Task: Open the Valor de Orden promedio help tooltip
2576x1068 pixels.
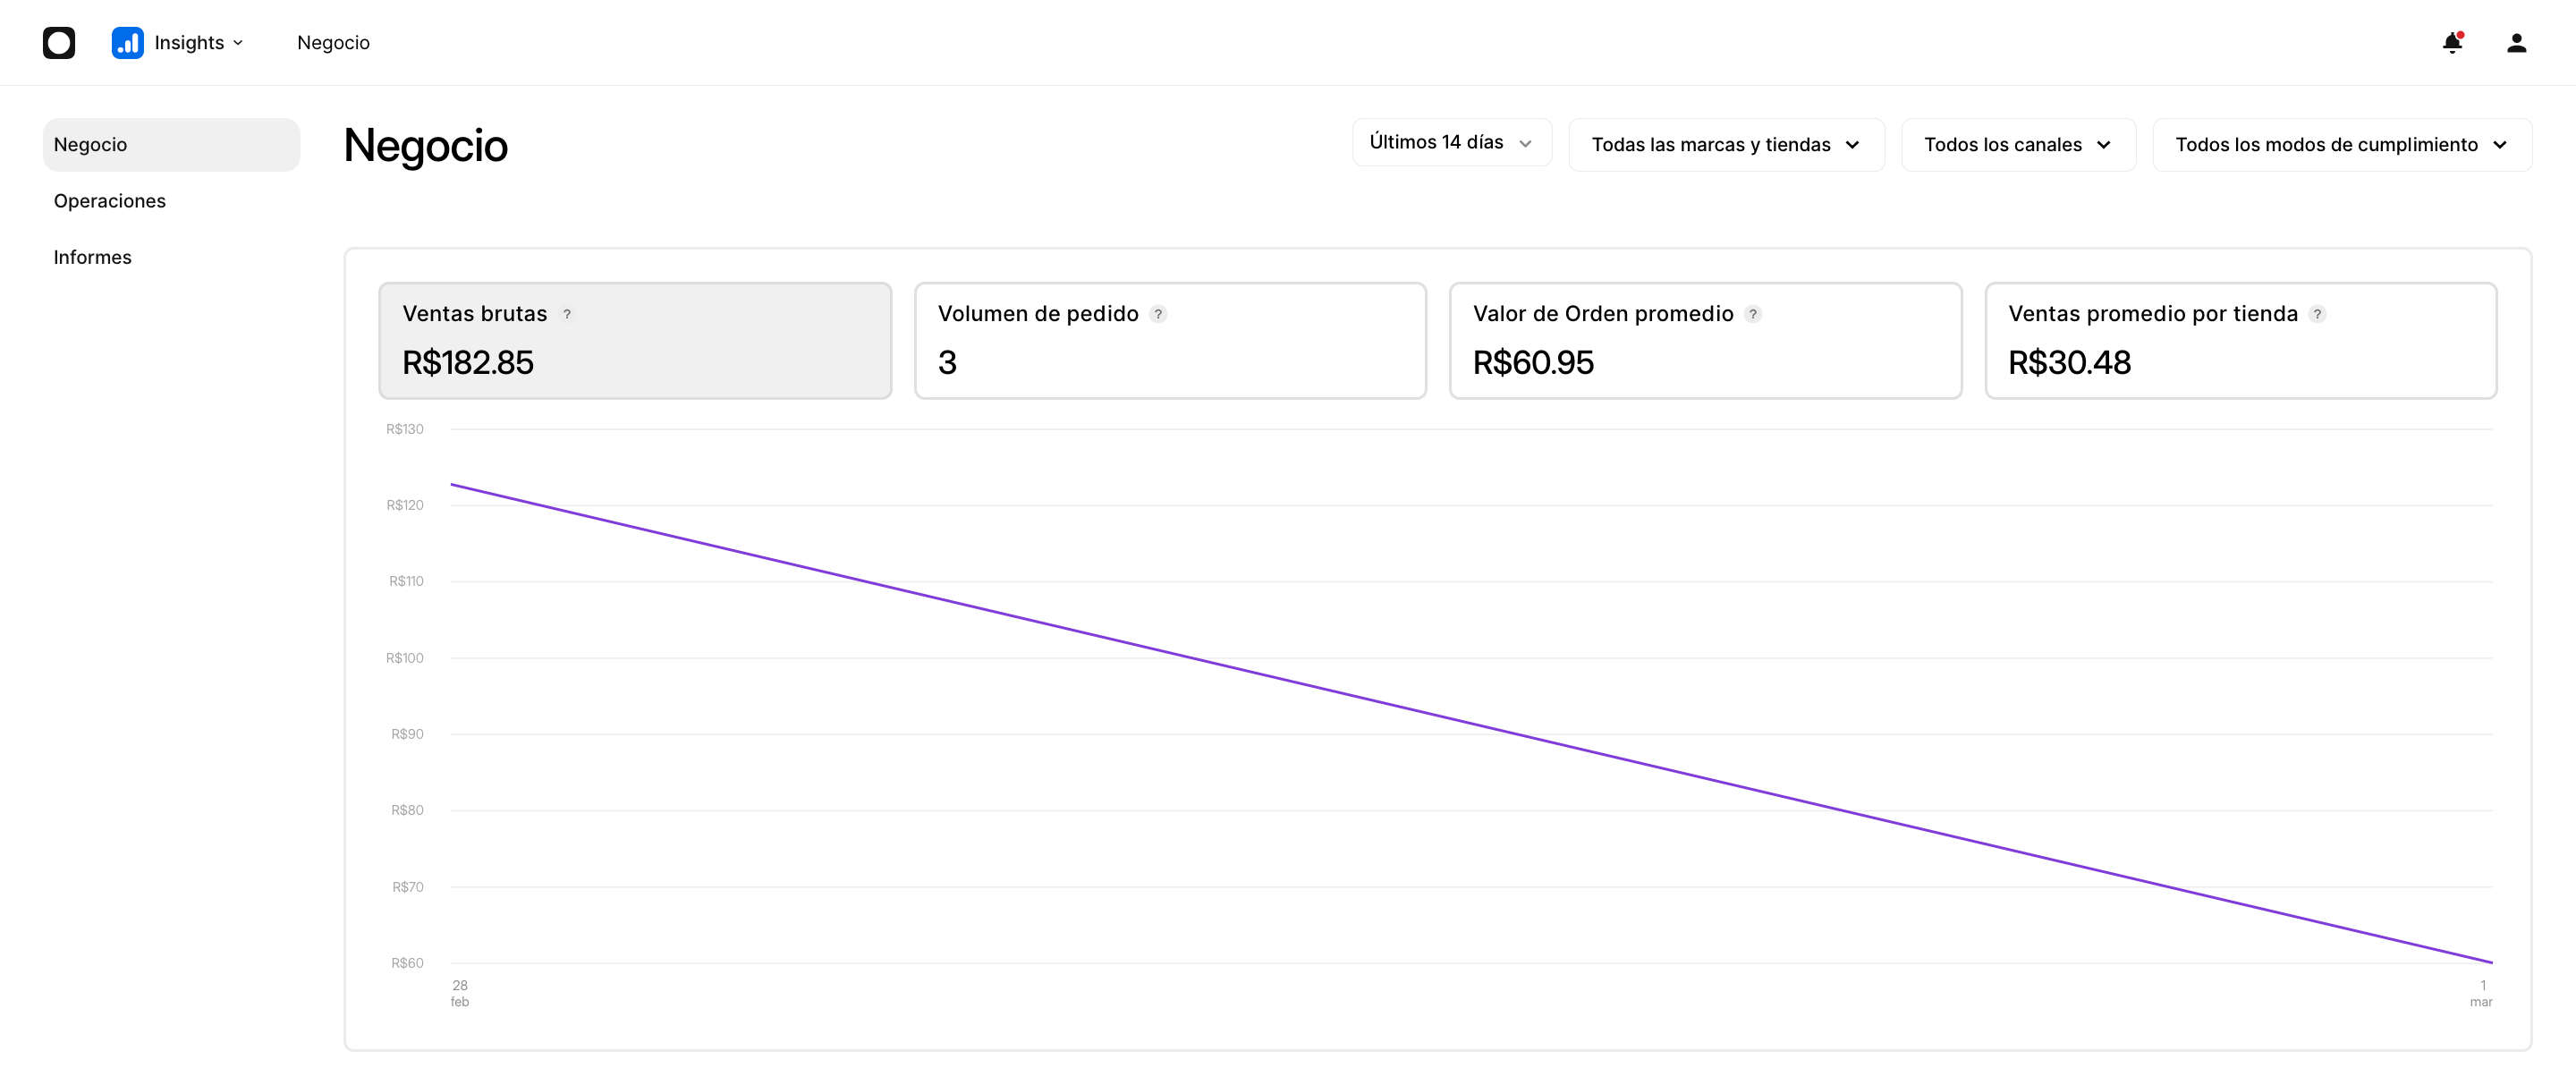Action: point(1753,313)
